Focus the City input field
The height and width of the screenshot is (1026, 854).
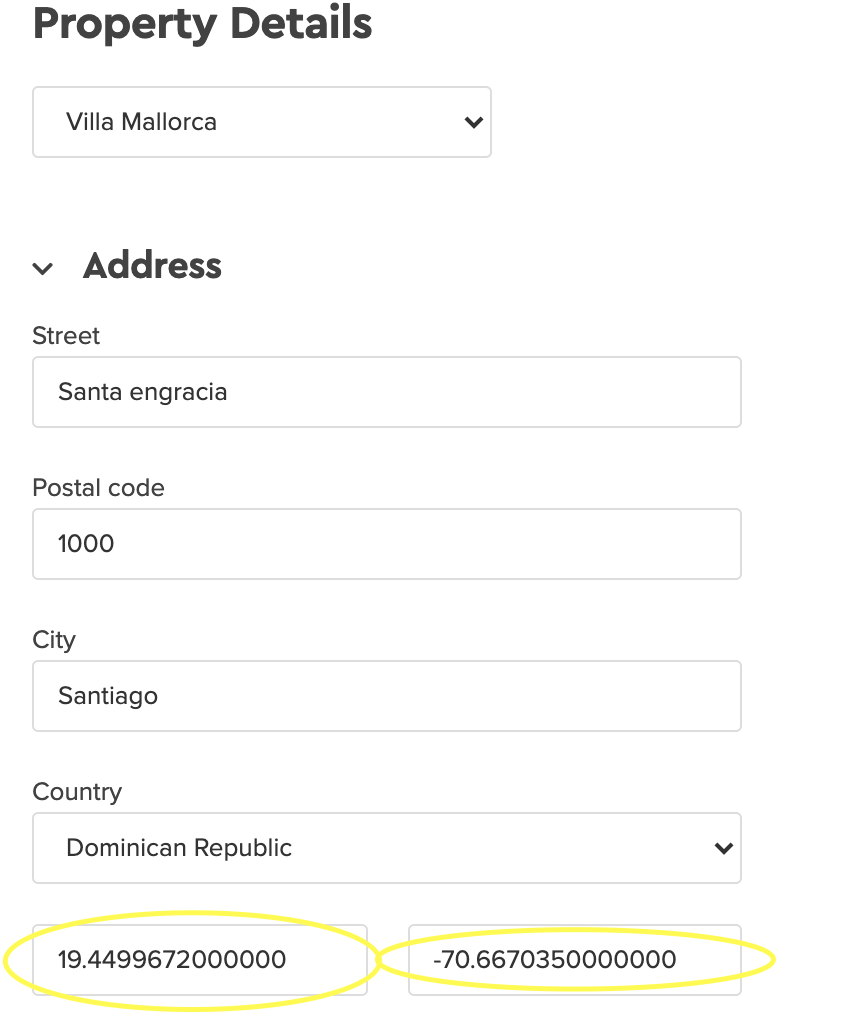coord(387,696)
